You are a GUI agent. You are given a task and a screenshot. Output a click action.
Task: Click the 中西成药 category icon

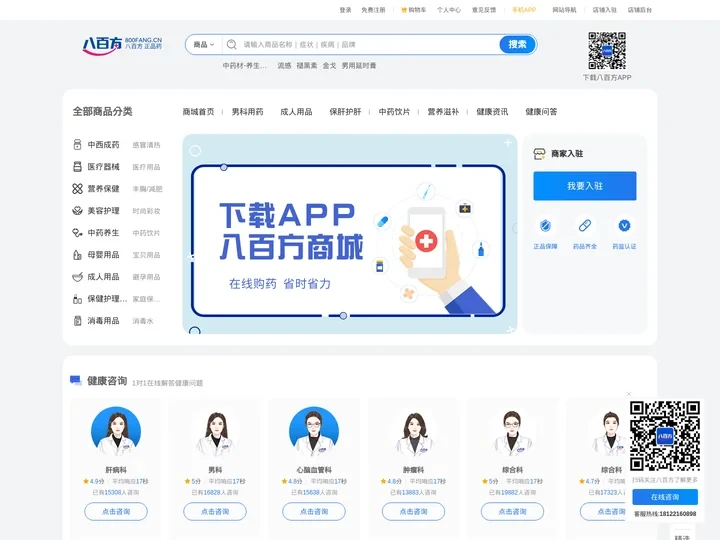point(77,145)
